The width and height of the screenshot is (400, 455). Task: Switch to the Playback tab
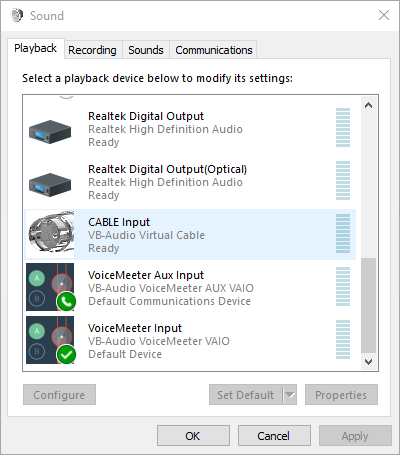tap(36, 48)
